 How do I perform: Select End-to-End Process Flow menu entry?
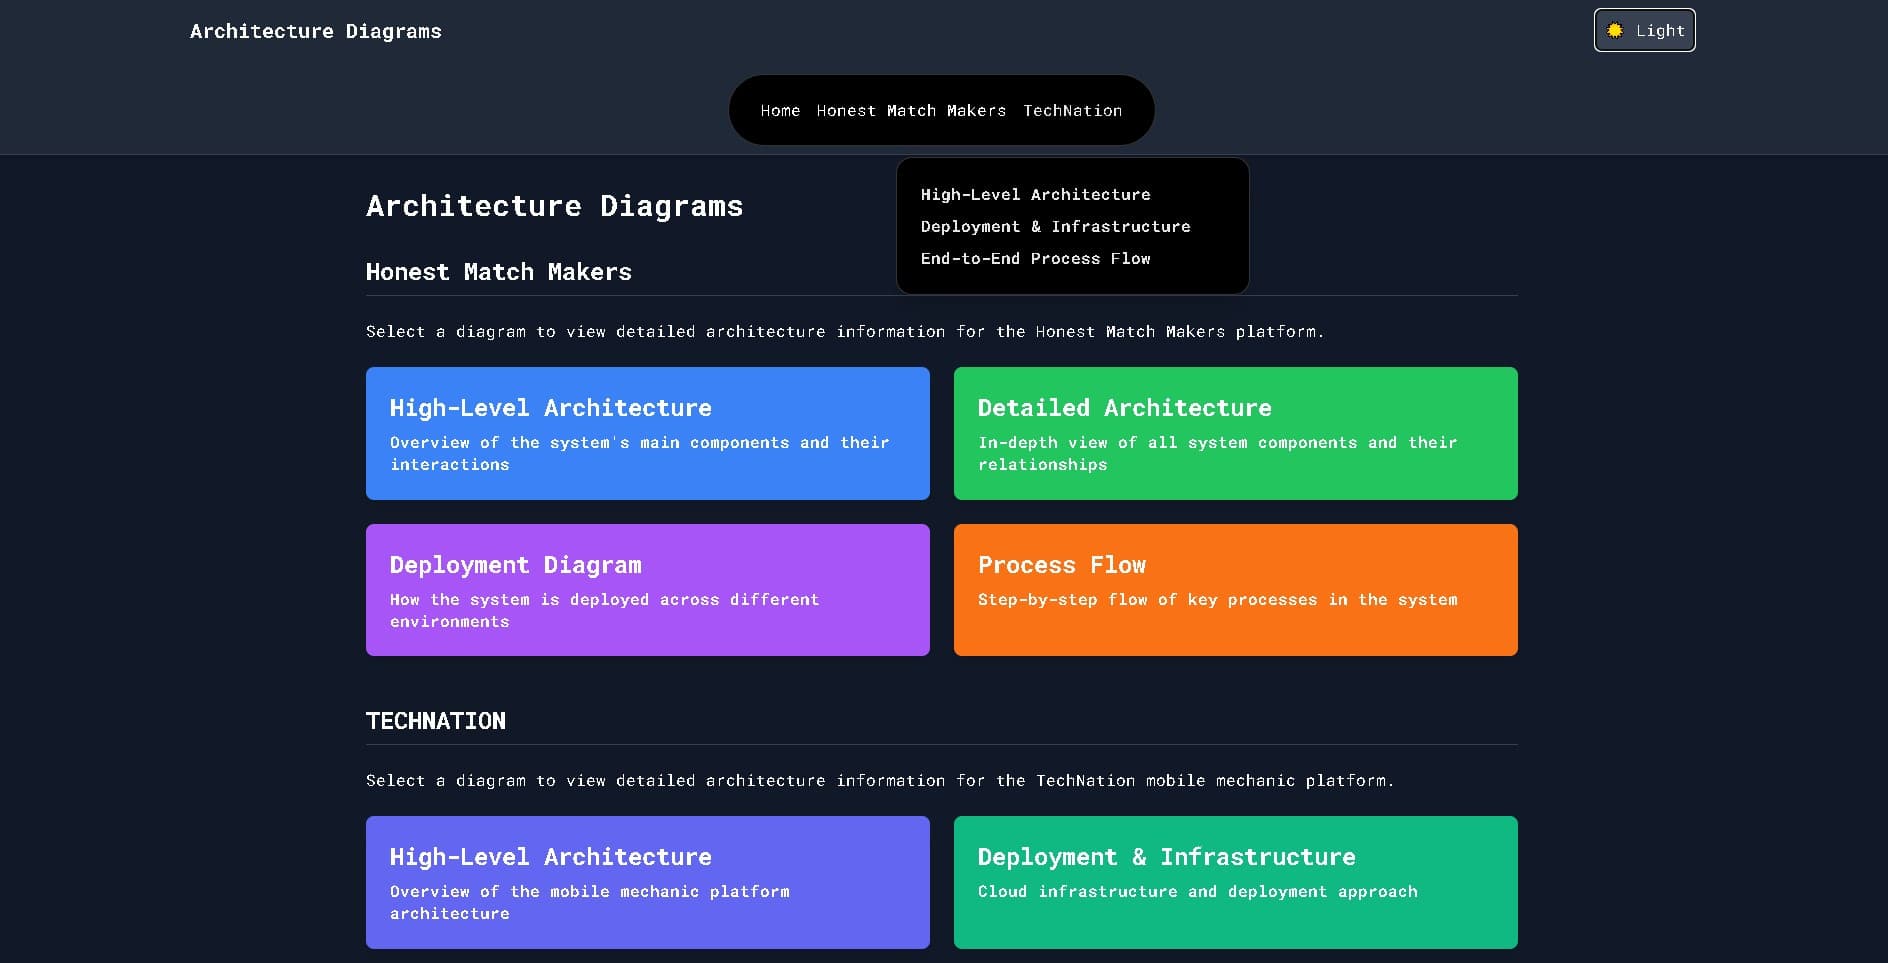click(x=1036, y=258)
